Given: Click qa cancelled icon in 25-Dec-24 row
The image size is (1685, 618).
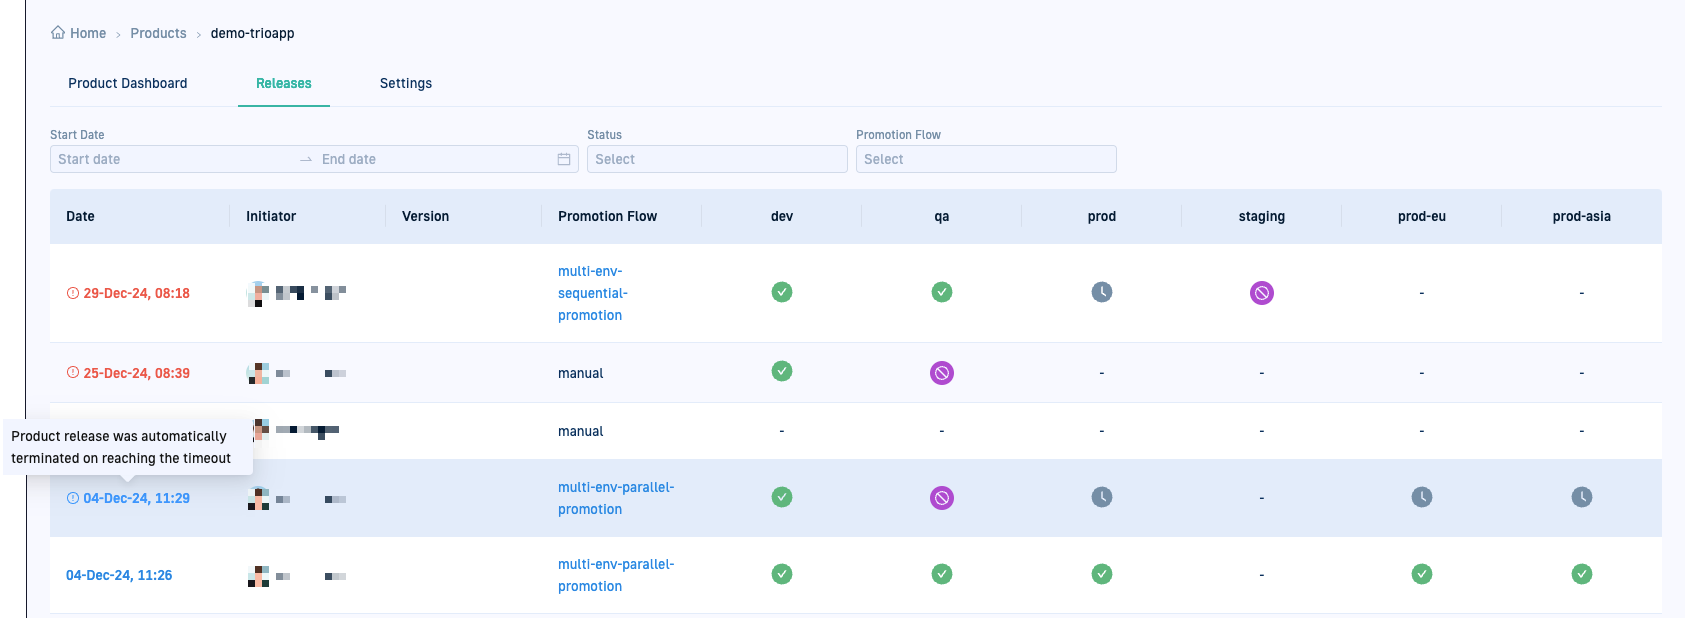Looking at the screenshot, I should tap(941, 373).
